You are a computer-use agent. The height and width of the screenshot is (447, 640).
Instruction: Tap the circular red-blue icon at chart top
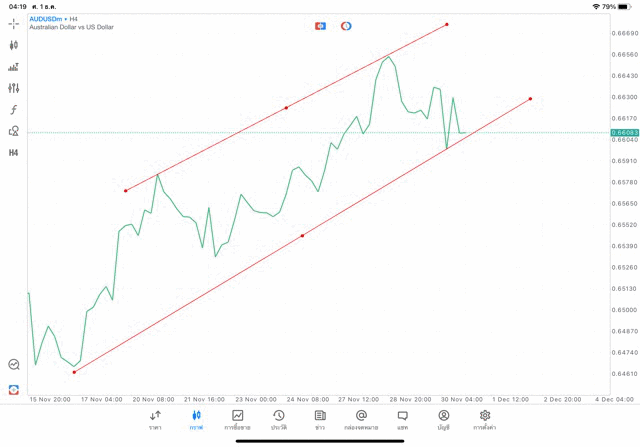[346, 26]
